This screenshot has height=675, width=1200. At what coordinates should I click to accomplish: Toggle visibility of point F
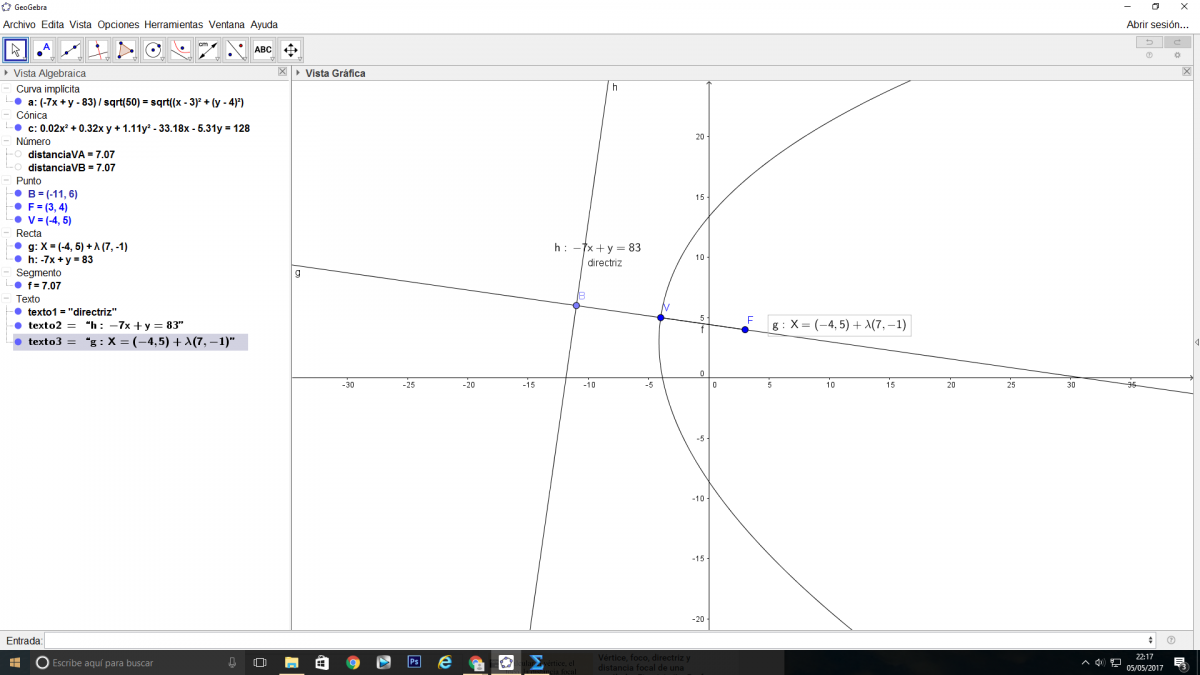pos(18,207)
